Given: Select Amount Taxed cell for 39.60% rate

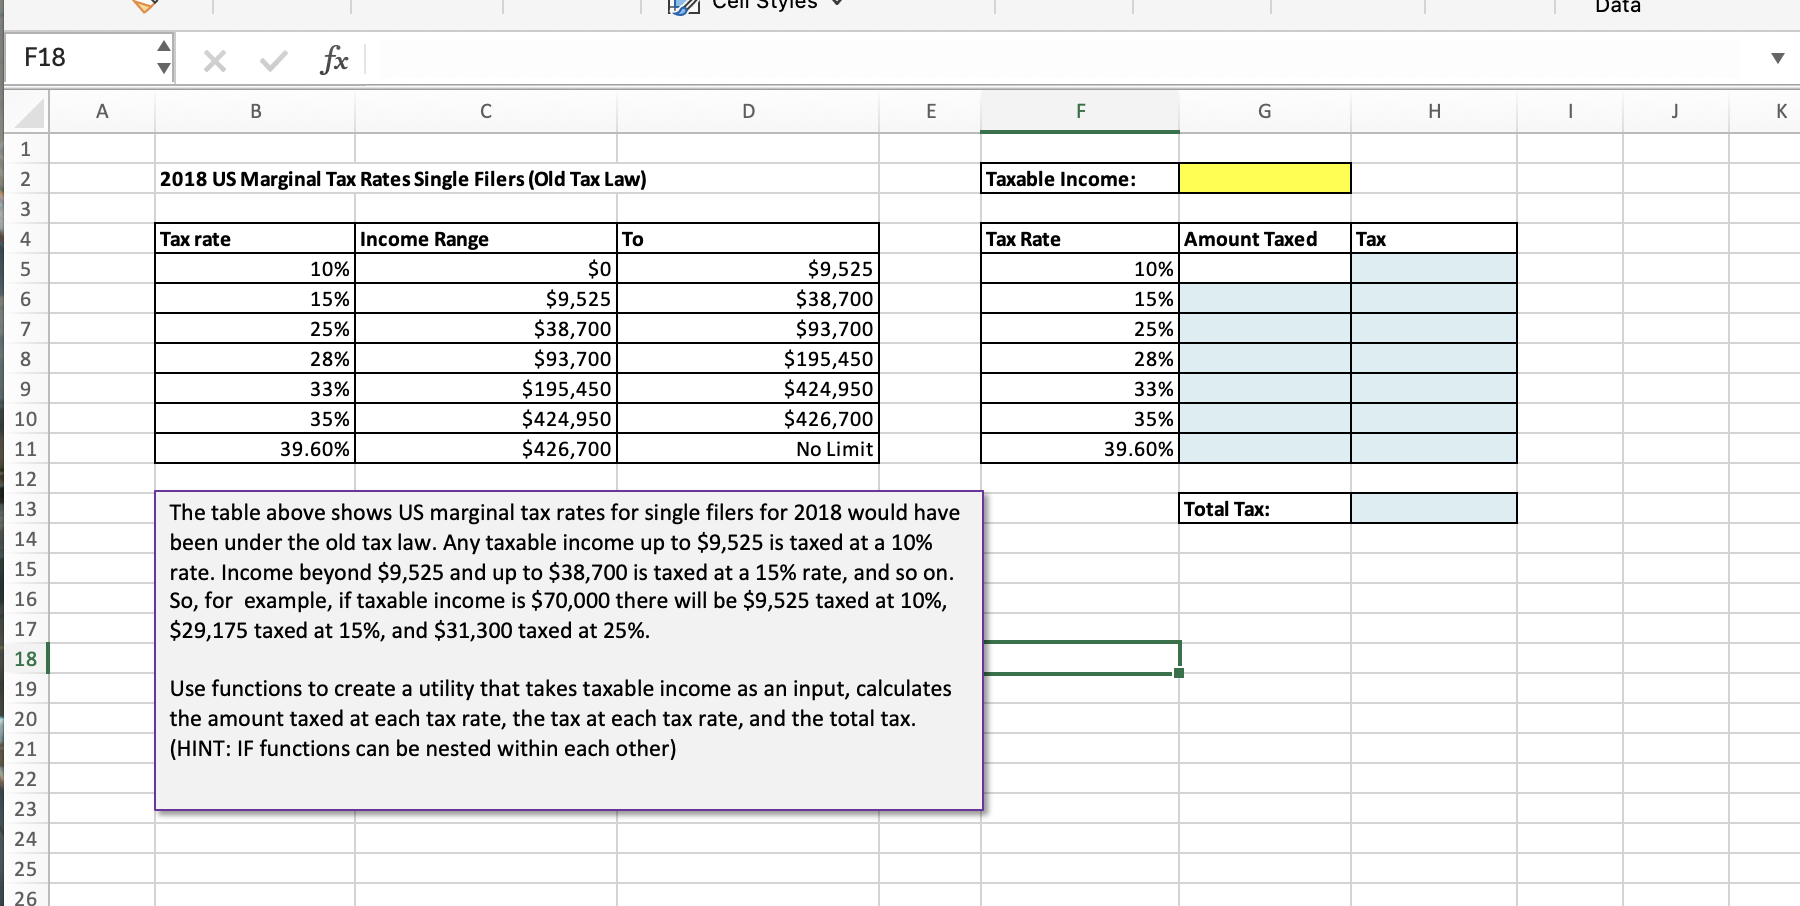Looking at the screenshot, I should (x=1265, y=449).
